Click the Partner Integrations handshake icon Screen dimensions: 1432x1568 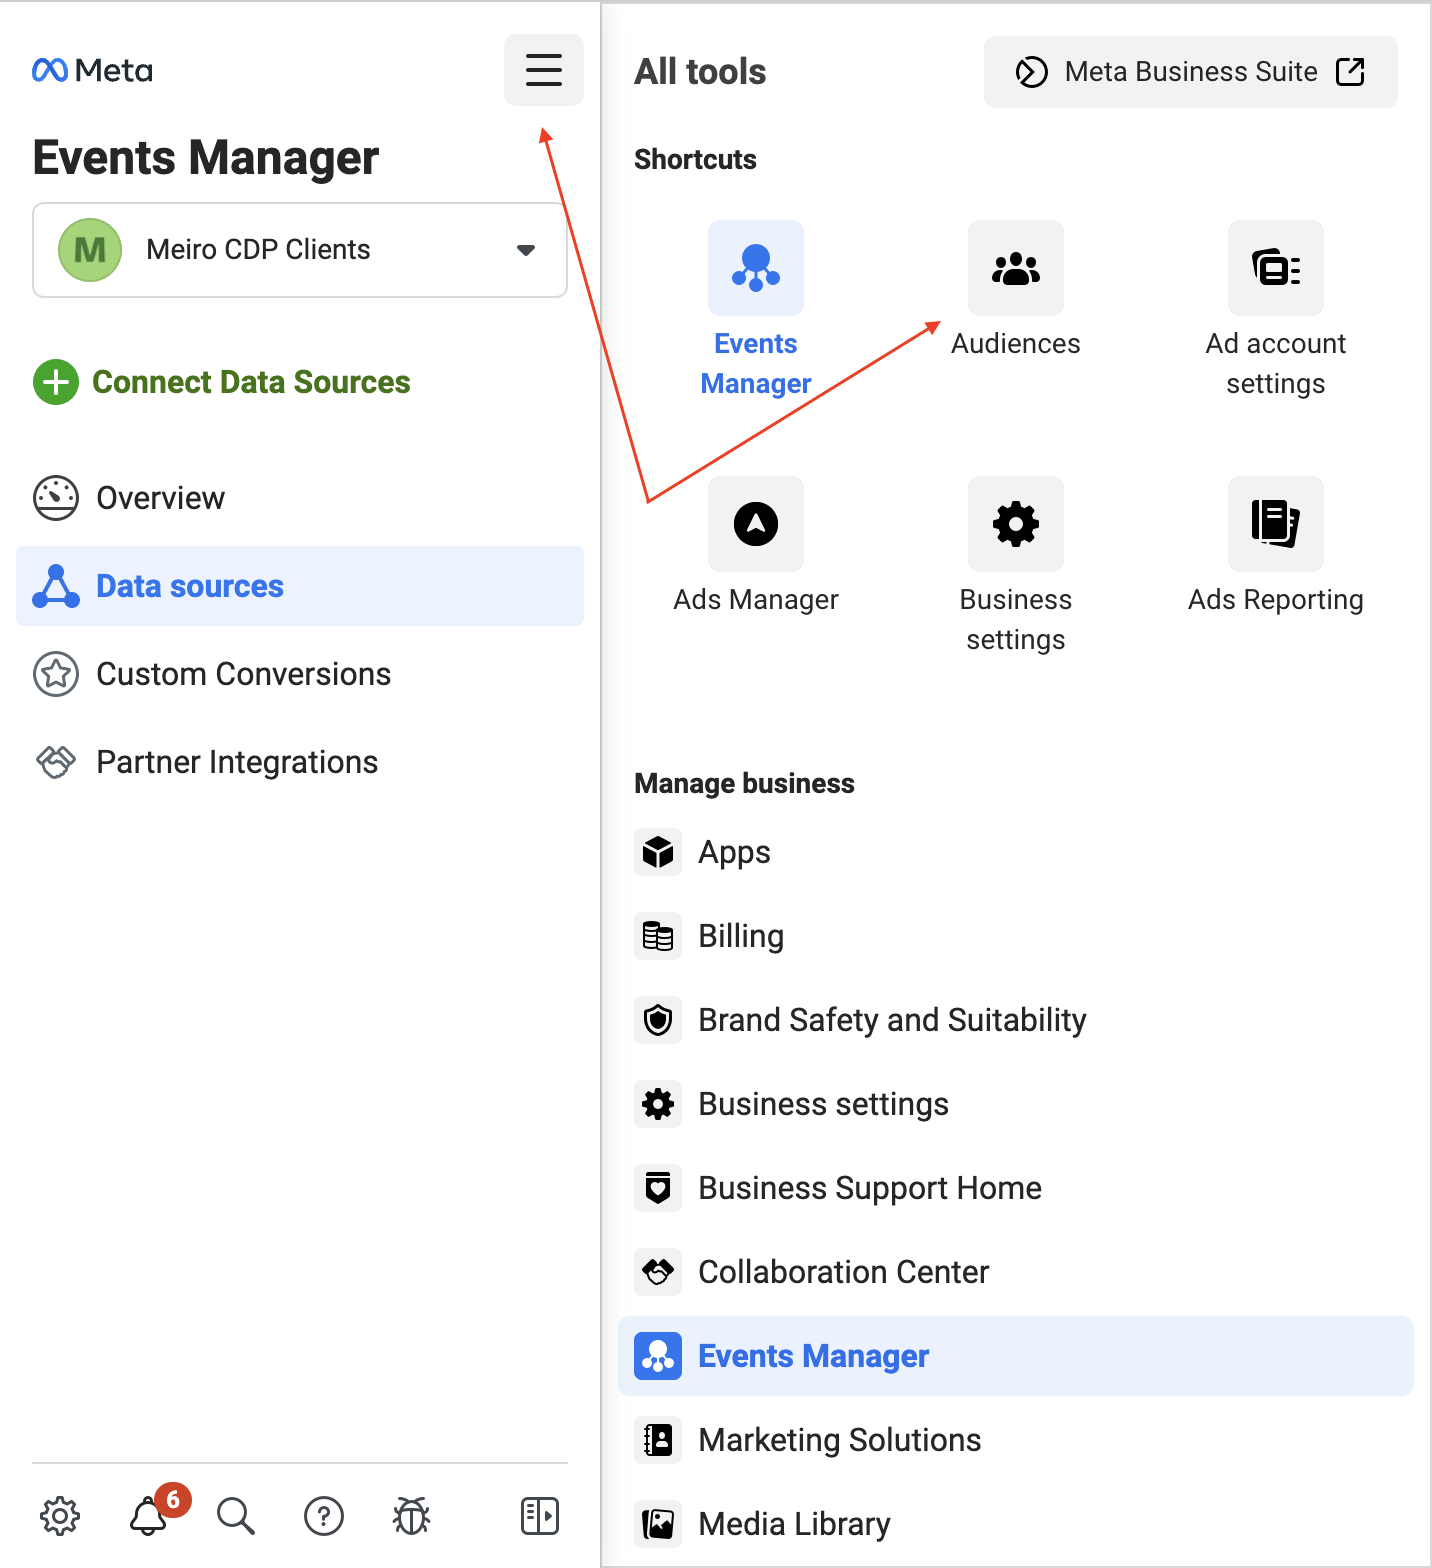[x=56, y=762]
